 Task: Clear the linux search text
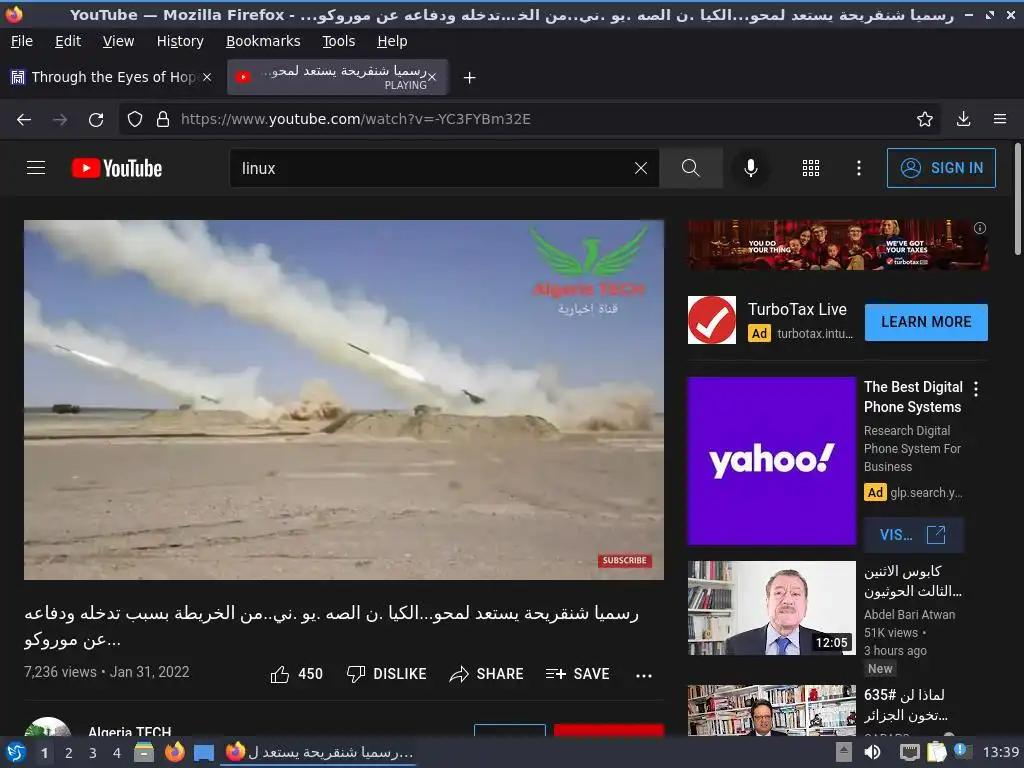[x=641, y=168]
